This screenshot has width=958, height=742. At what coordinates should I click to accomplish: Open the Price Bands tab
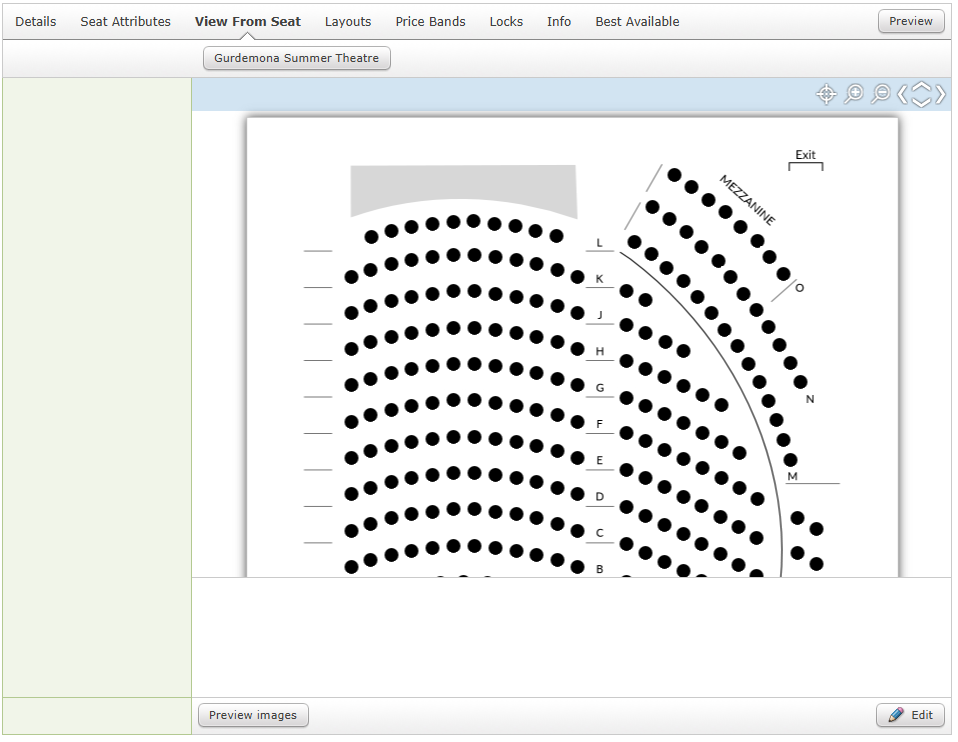pyautogui.click(x=430, y=21)
